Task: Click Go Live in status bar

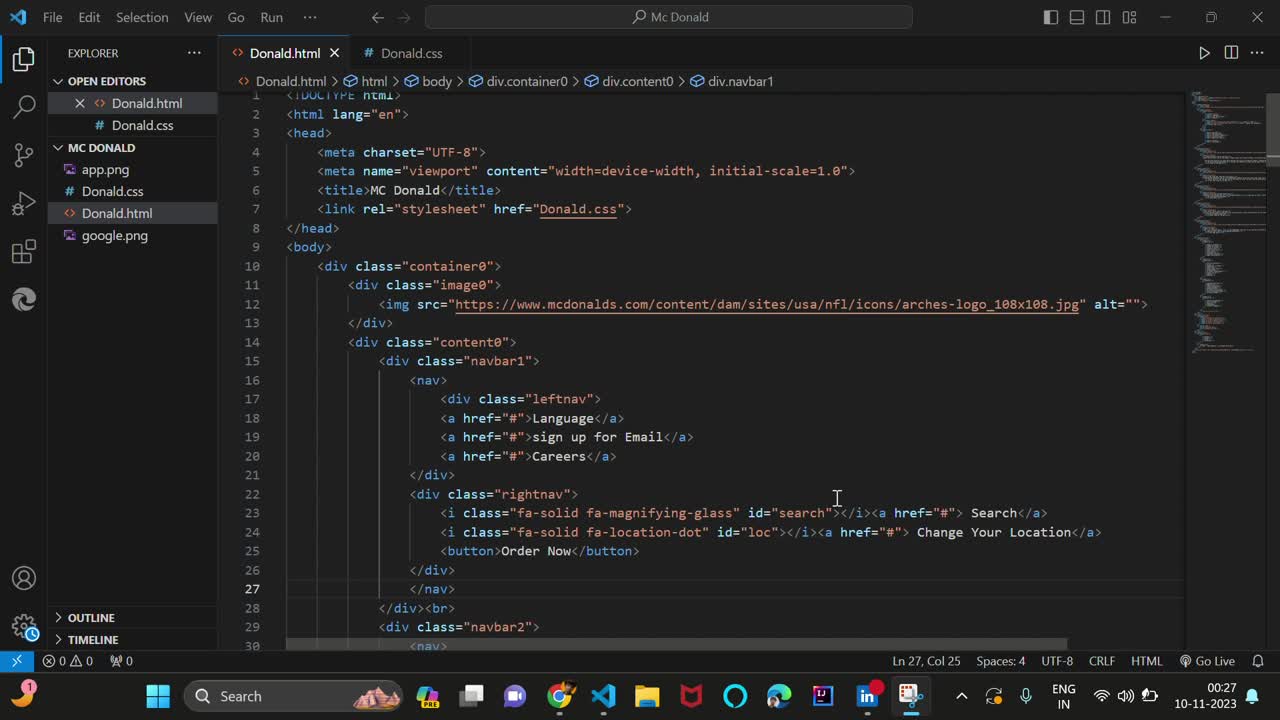Action: 1207,661
